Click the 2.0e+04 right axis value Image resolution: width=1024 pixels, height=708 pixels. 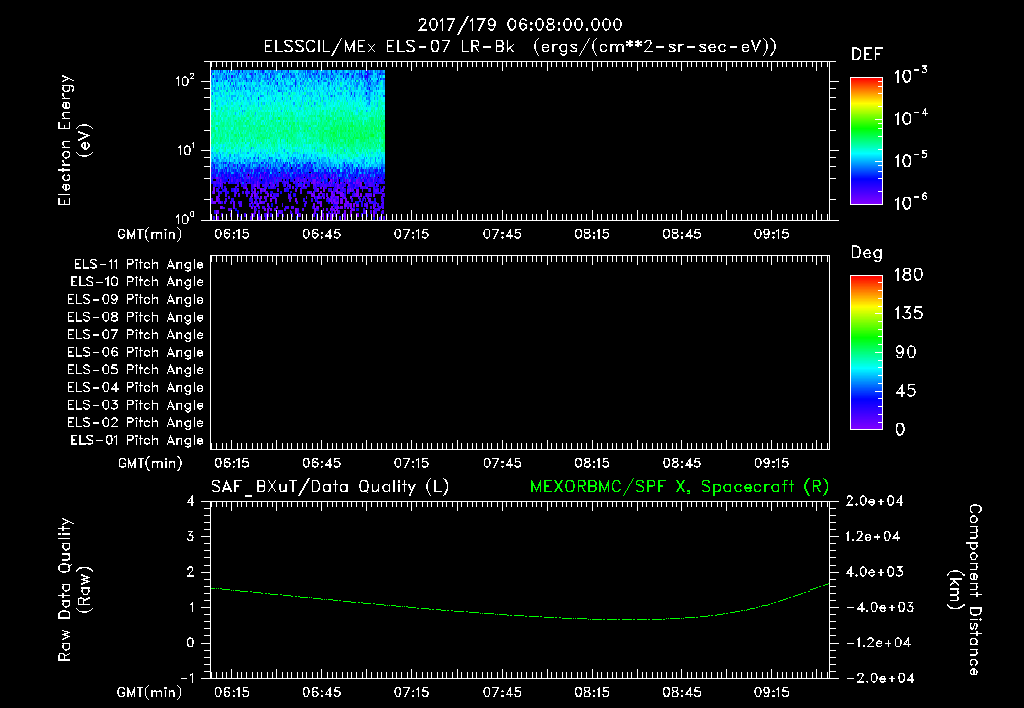point(874,502)
